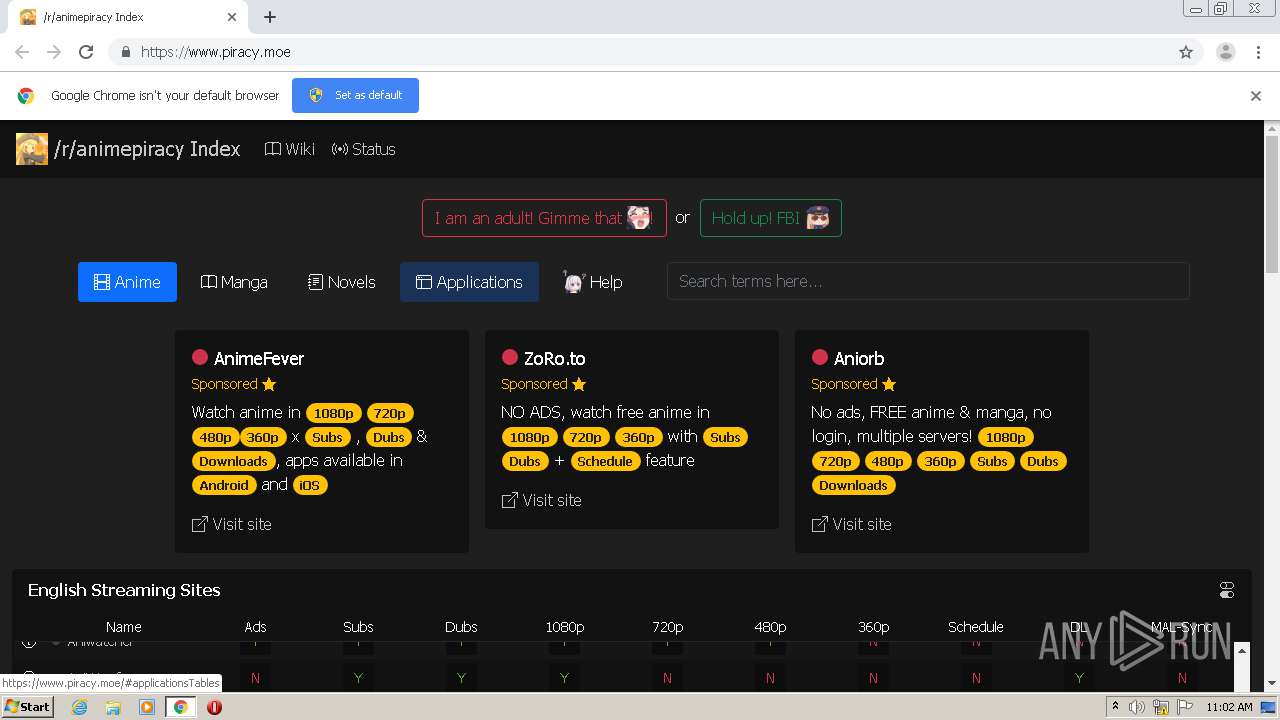Click ZoRo.to's red status dot
The image size is (1280, 720).
tap(510, 357)
